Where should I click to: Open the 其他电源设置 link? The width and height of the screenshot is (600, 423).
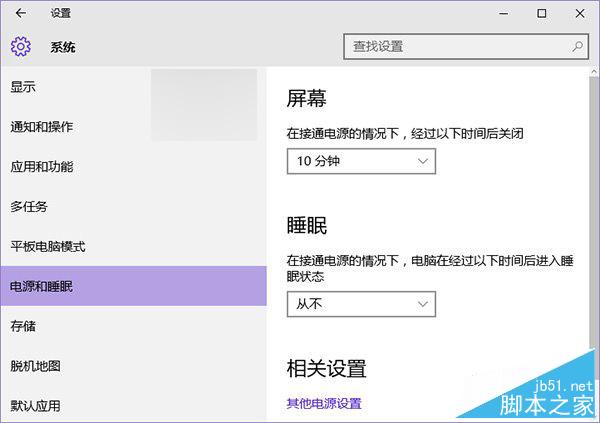click(x=324, y=404)
